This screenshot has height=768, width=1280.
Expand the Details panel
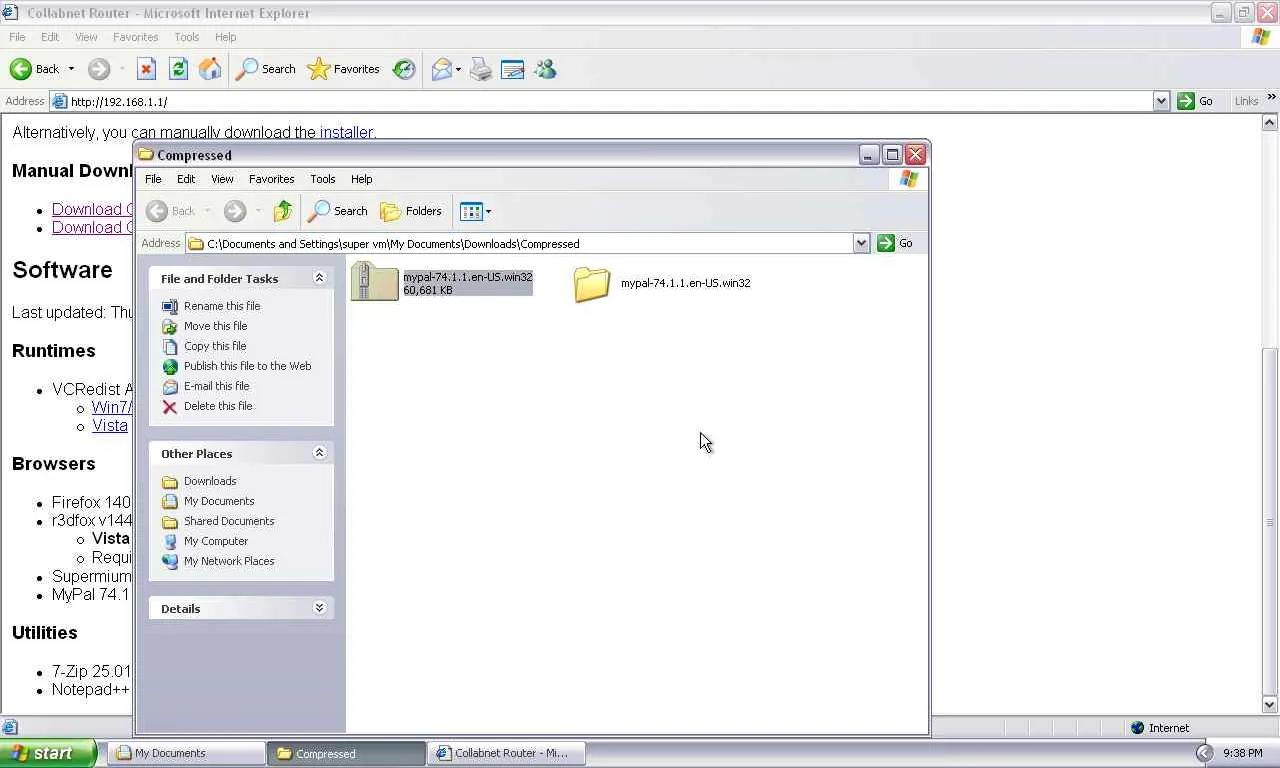tap(320, 608)
